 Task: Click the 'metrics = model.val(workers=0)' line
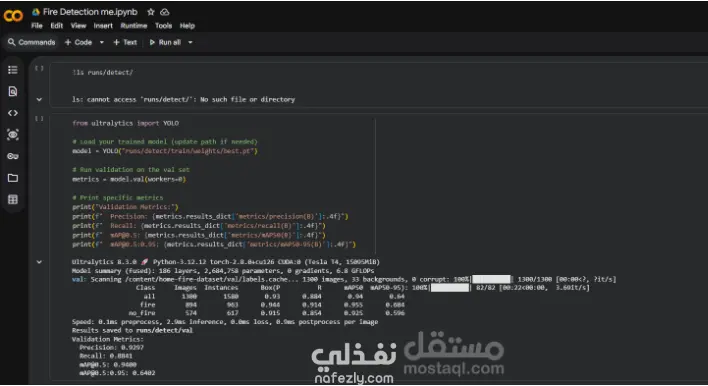point(129,179)
